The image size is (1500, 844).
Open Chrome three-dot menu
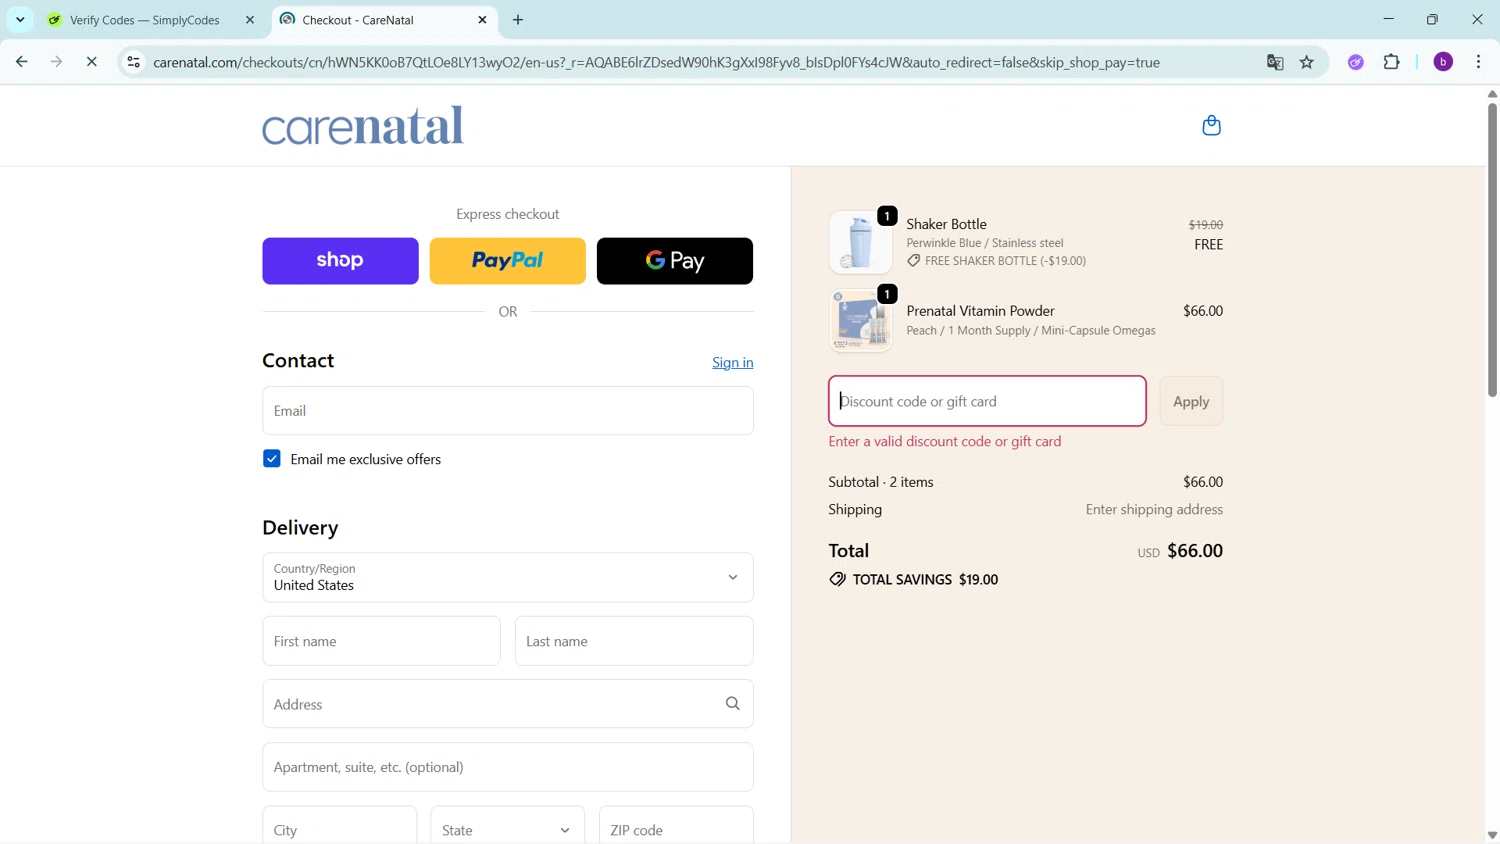click(x=1479, y=62)
